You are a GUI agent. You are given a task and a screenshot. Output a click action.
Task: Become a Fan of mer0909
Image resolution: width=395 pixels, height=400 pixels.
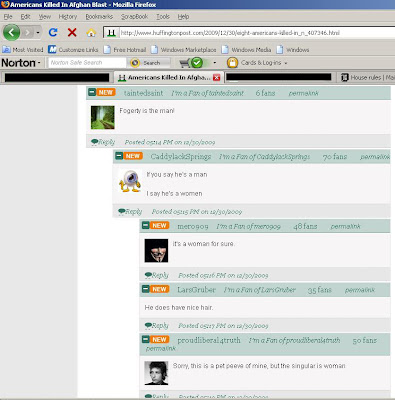[248, 227]
